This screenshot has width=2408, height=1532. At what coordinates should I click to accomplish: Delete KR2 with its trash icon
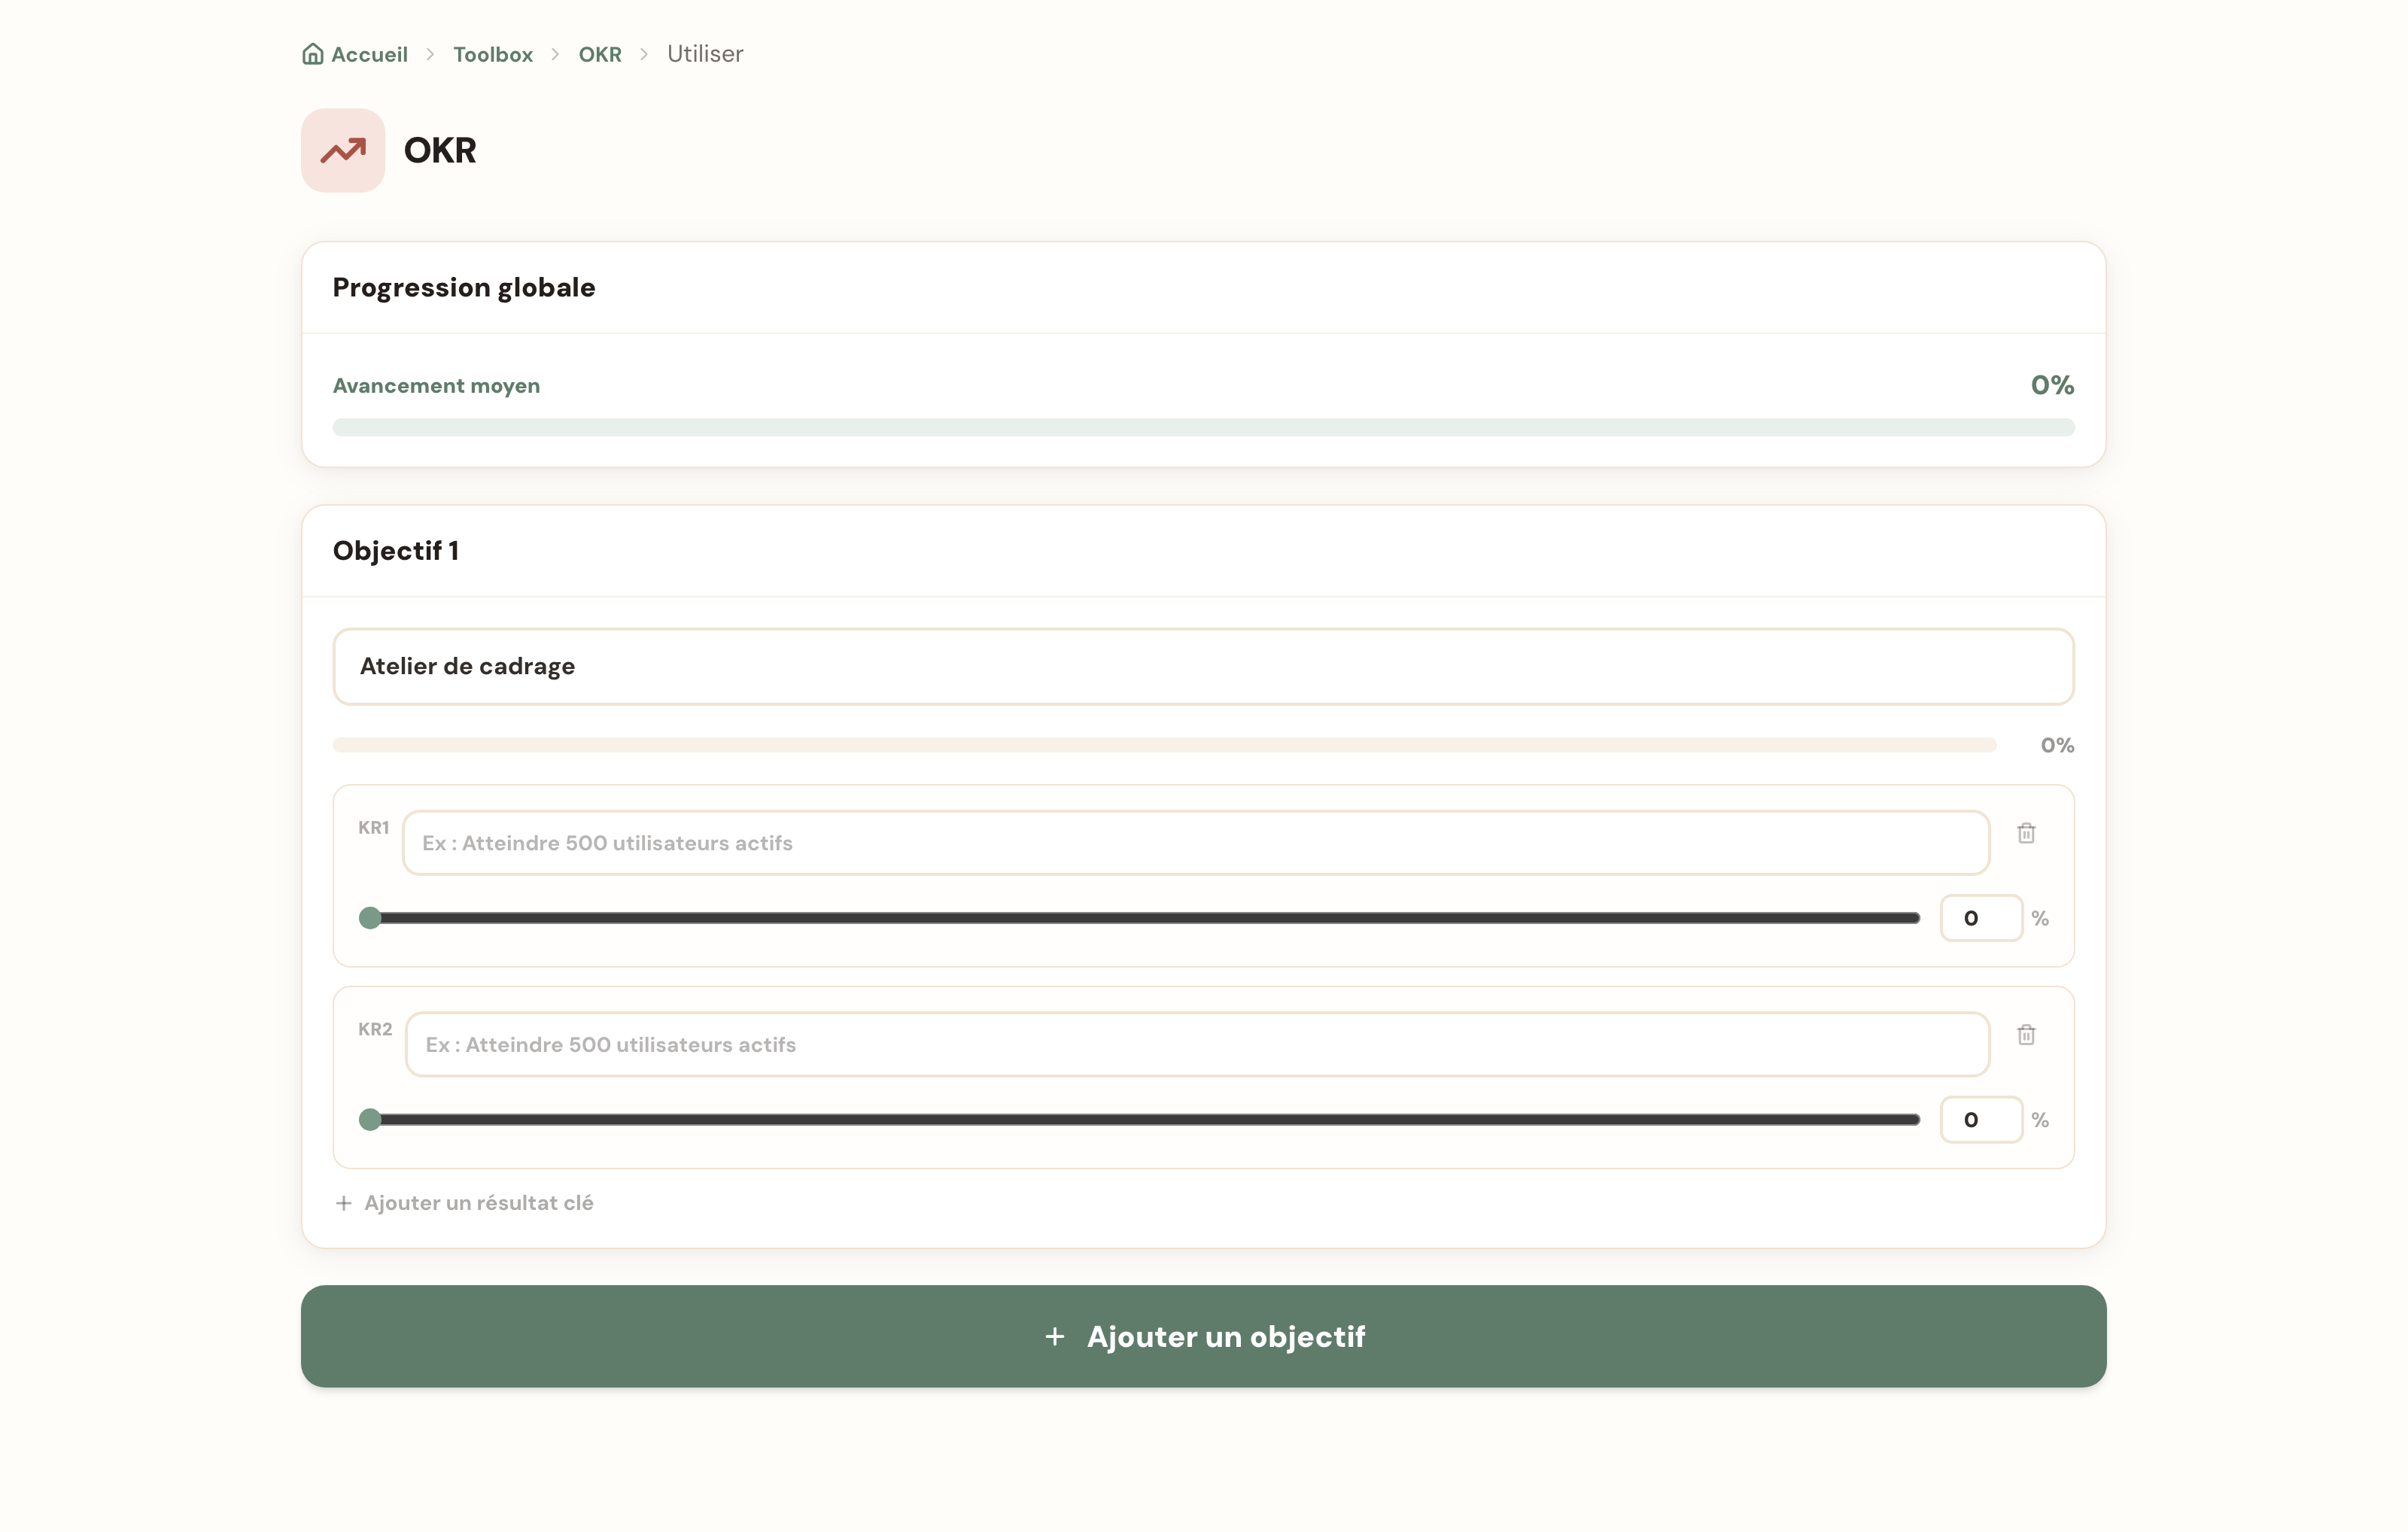tap(2026, 1035)
